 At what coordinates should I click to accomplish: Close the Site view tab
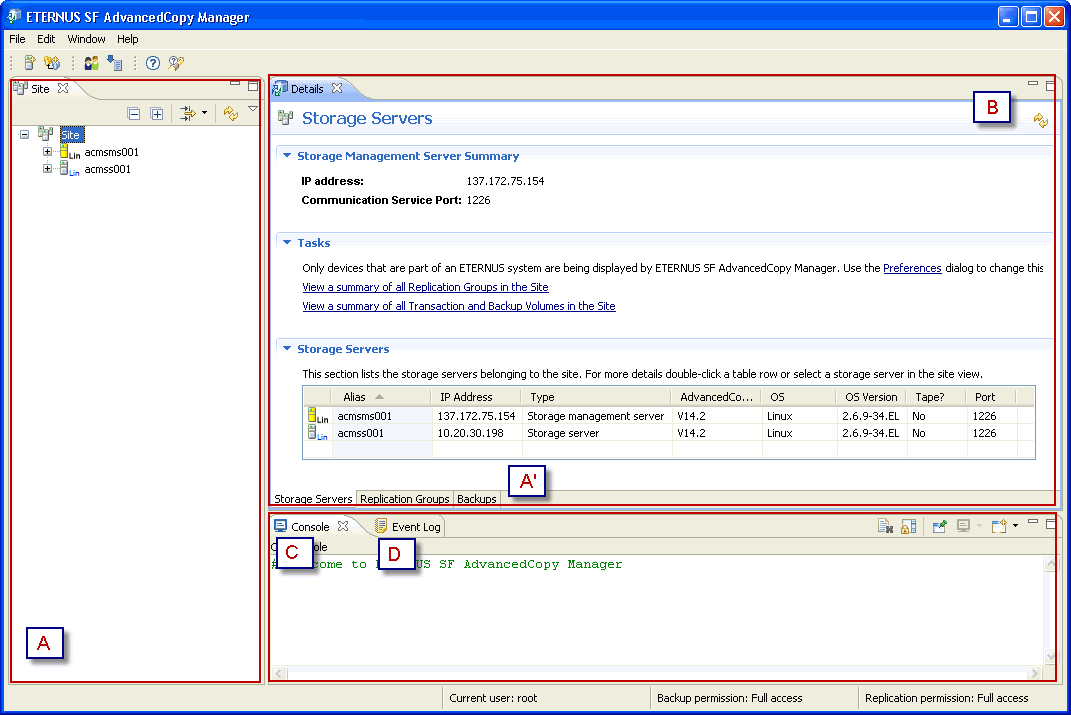(63, 88)
